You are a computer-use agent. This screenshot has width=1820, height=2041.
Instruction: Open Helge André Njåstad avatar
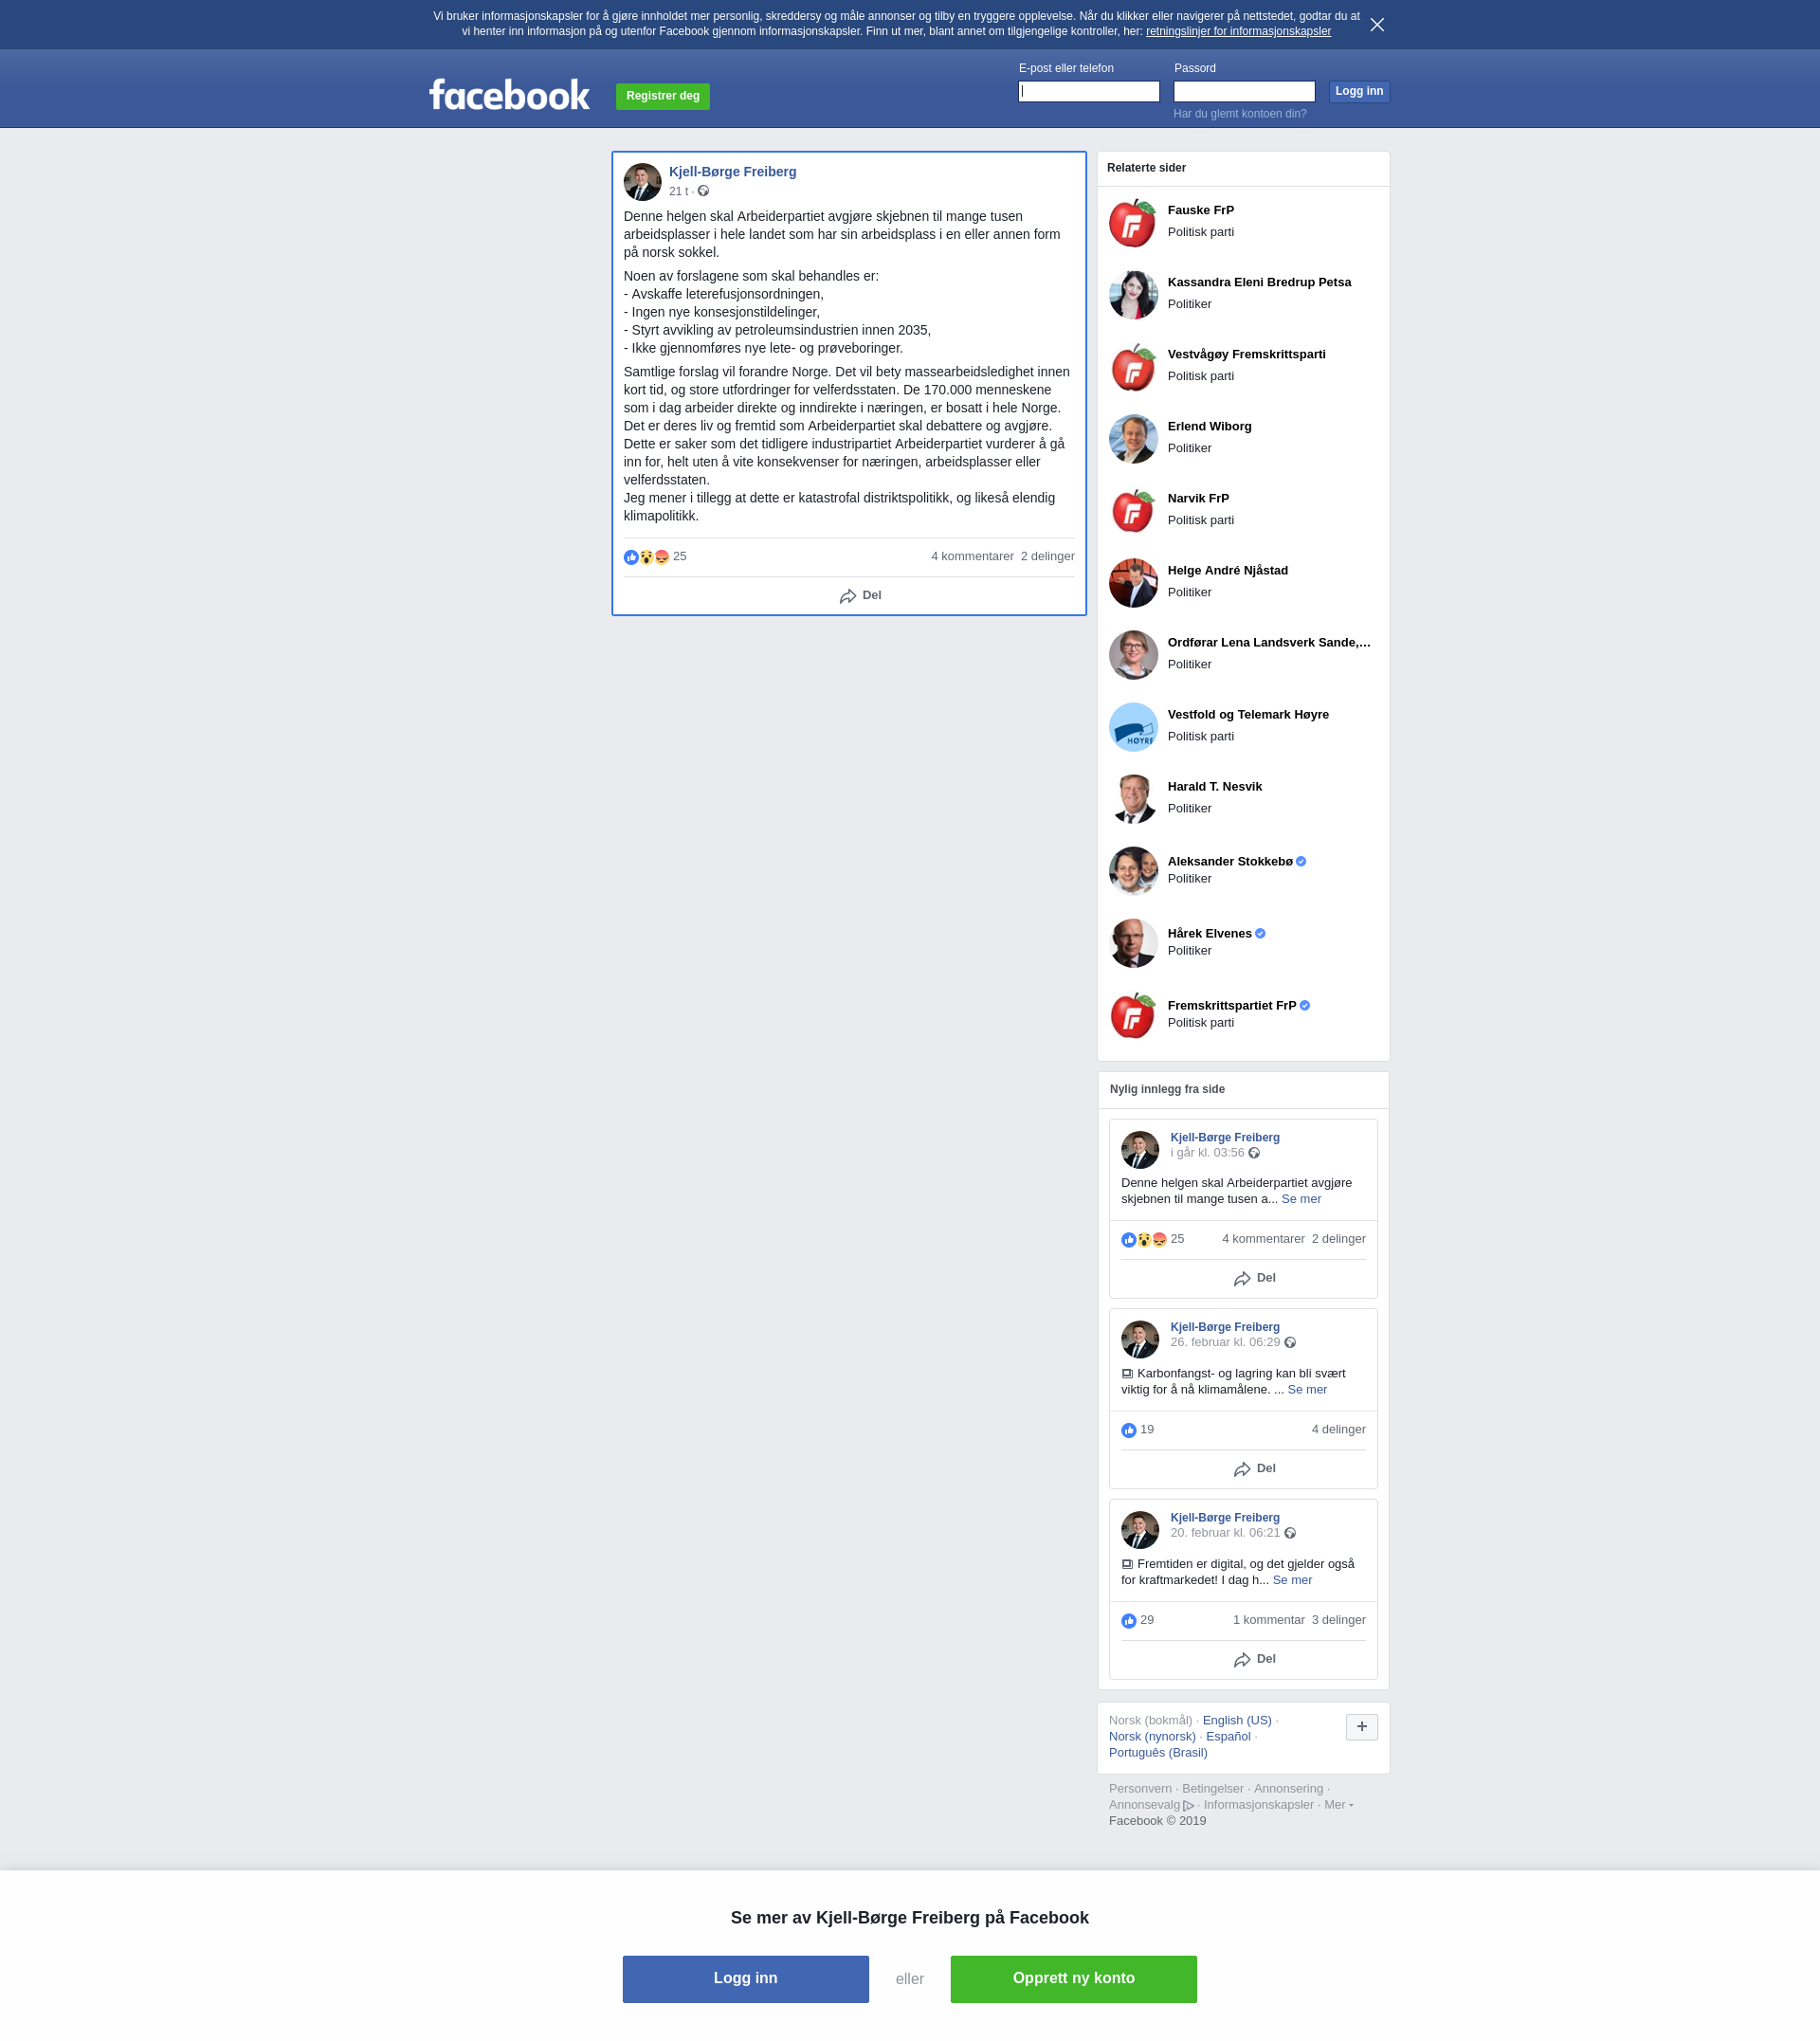click(1132, 582)
